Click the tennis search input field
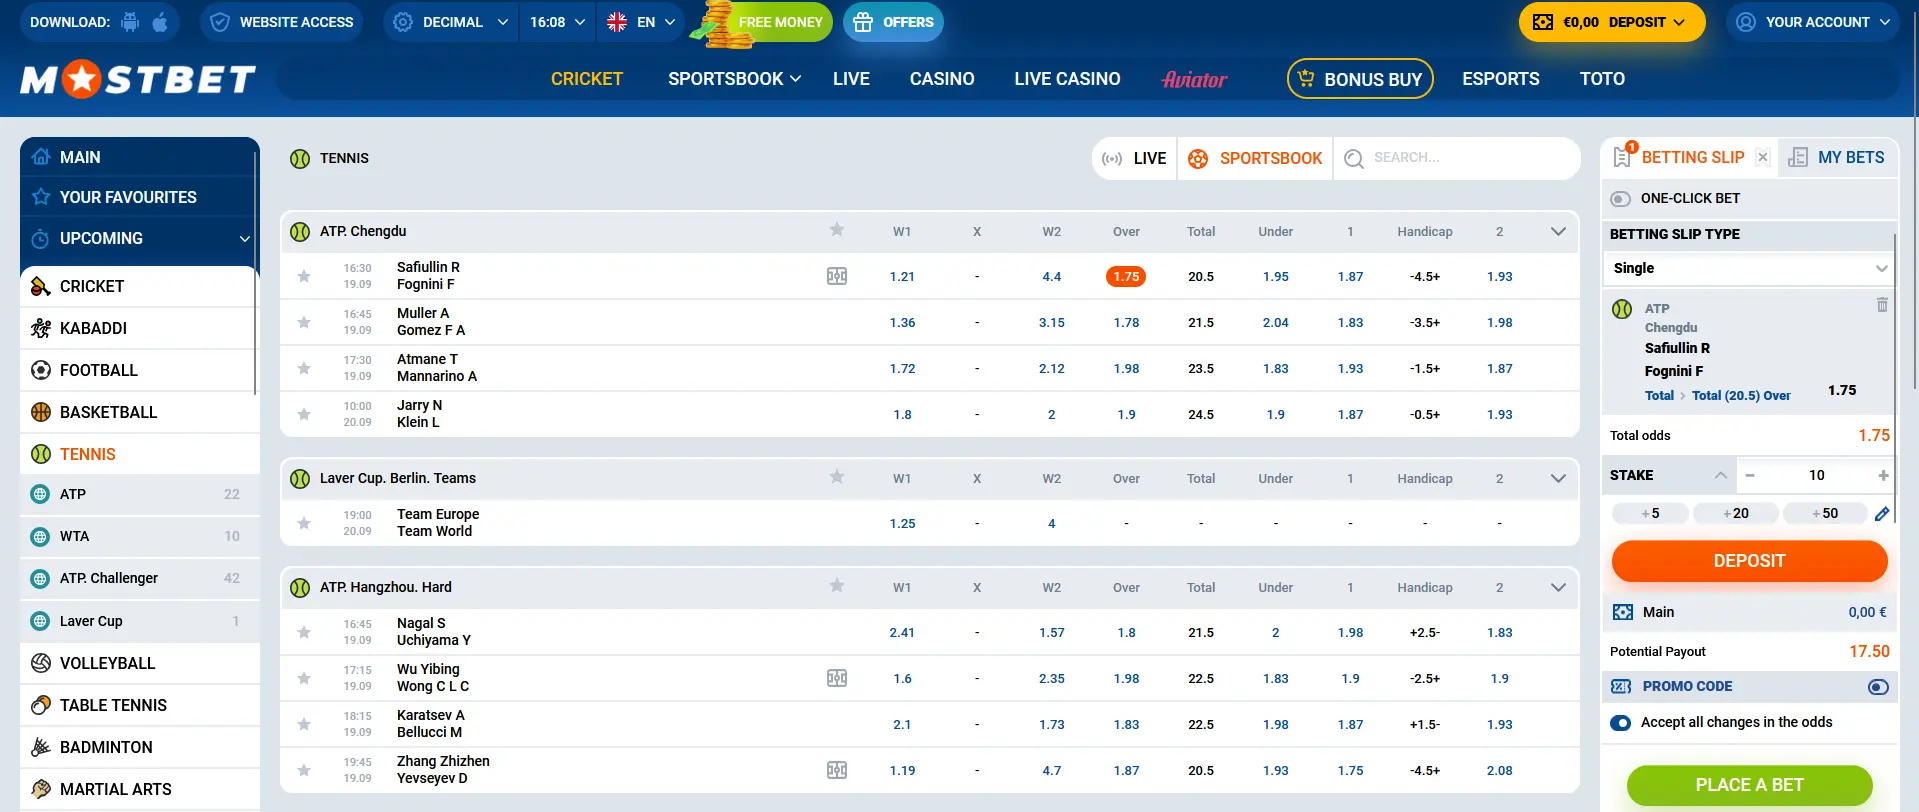Viewport: 1919px width, 812px height. [x=1460, y=158]
